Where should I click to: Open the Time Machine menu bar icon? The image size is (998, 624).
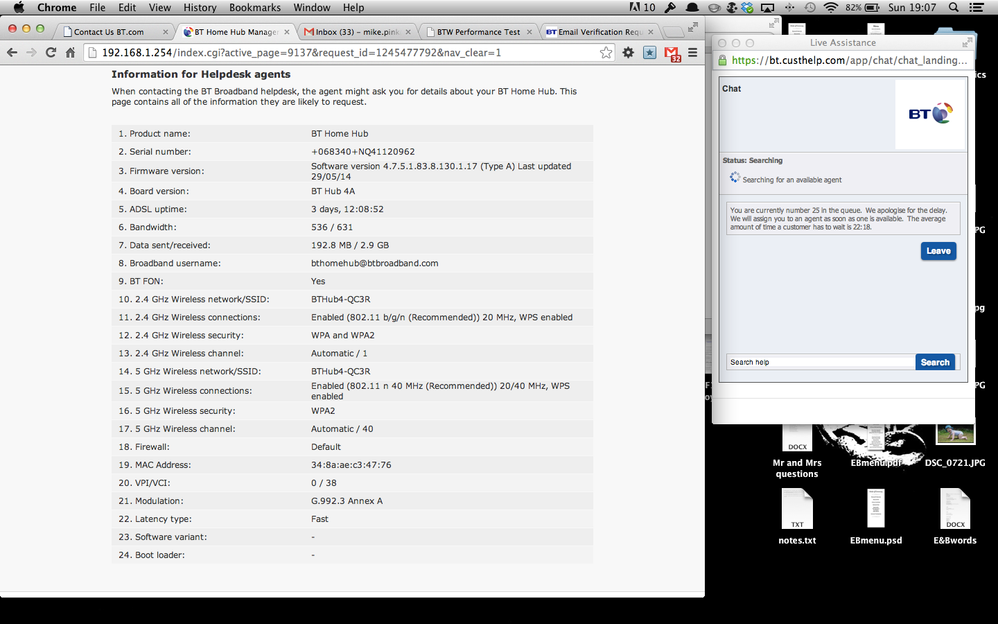pyautogui.click(x=810, y=7)
